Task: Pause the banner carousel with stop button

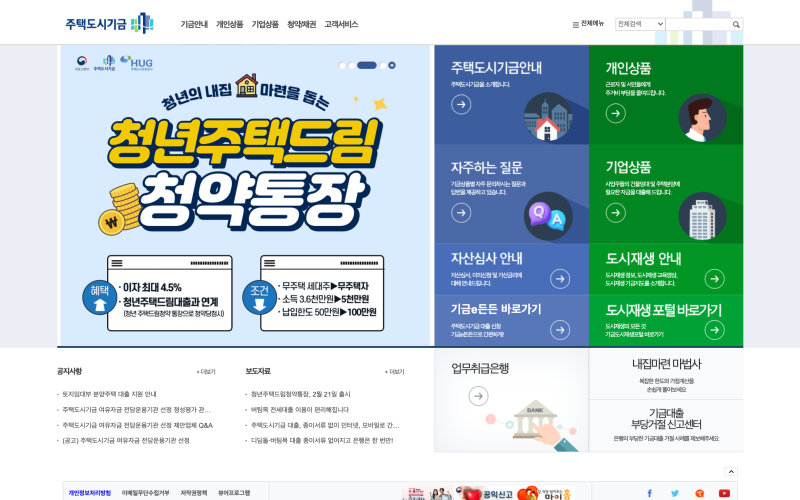Action: click(x=392, y=65)
